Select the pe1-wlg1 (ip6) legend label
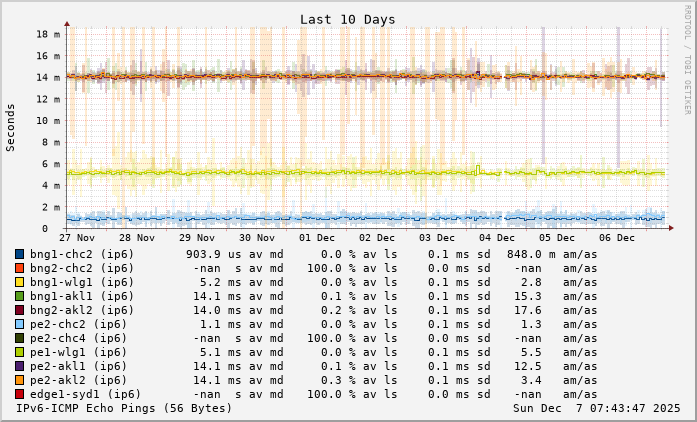 tap(78, 352)
